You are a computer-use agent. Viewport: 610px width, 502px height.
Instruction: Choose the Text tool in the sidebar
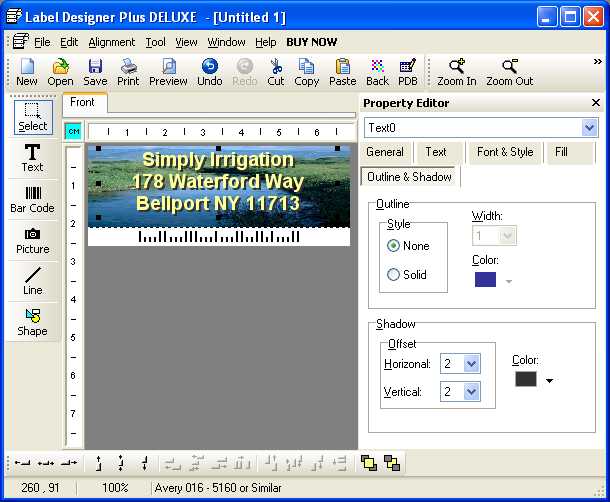coord(32,158)
